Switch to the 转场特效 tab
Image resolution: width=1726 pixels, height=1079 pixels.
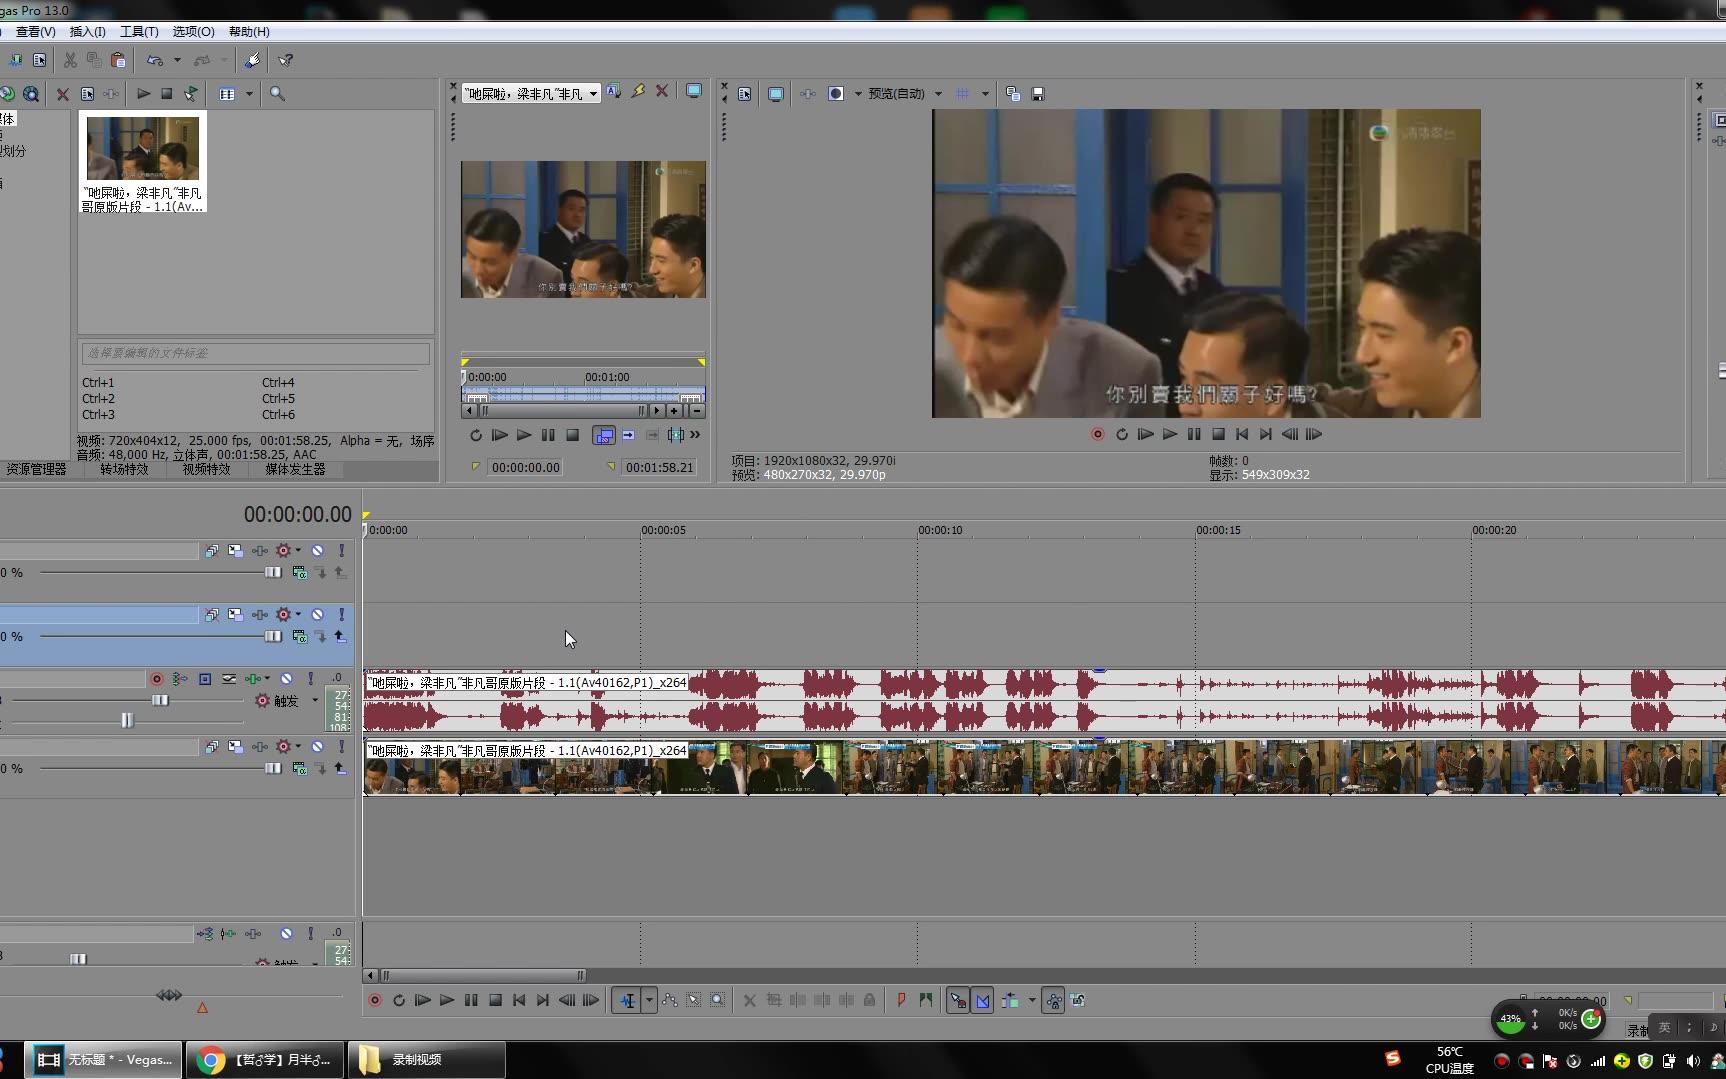124,470
